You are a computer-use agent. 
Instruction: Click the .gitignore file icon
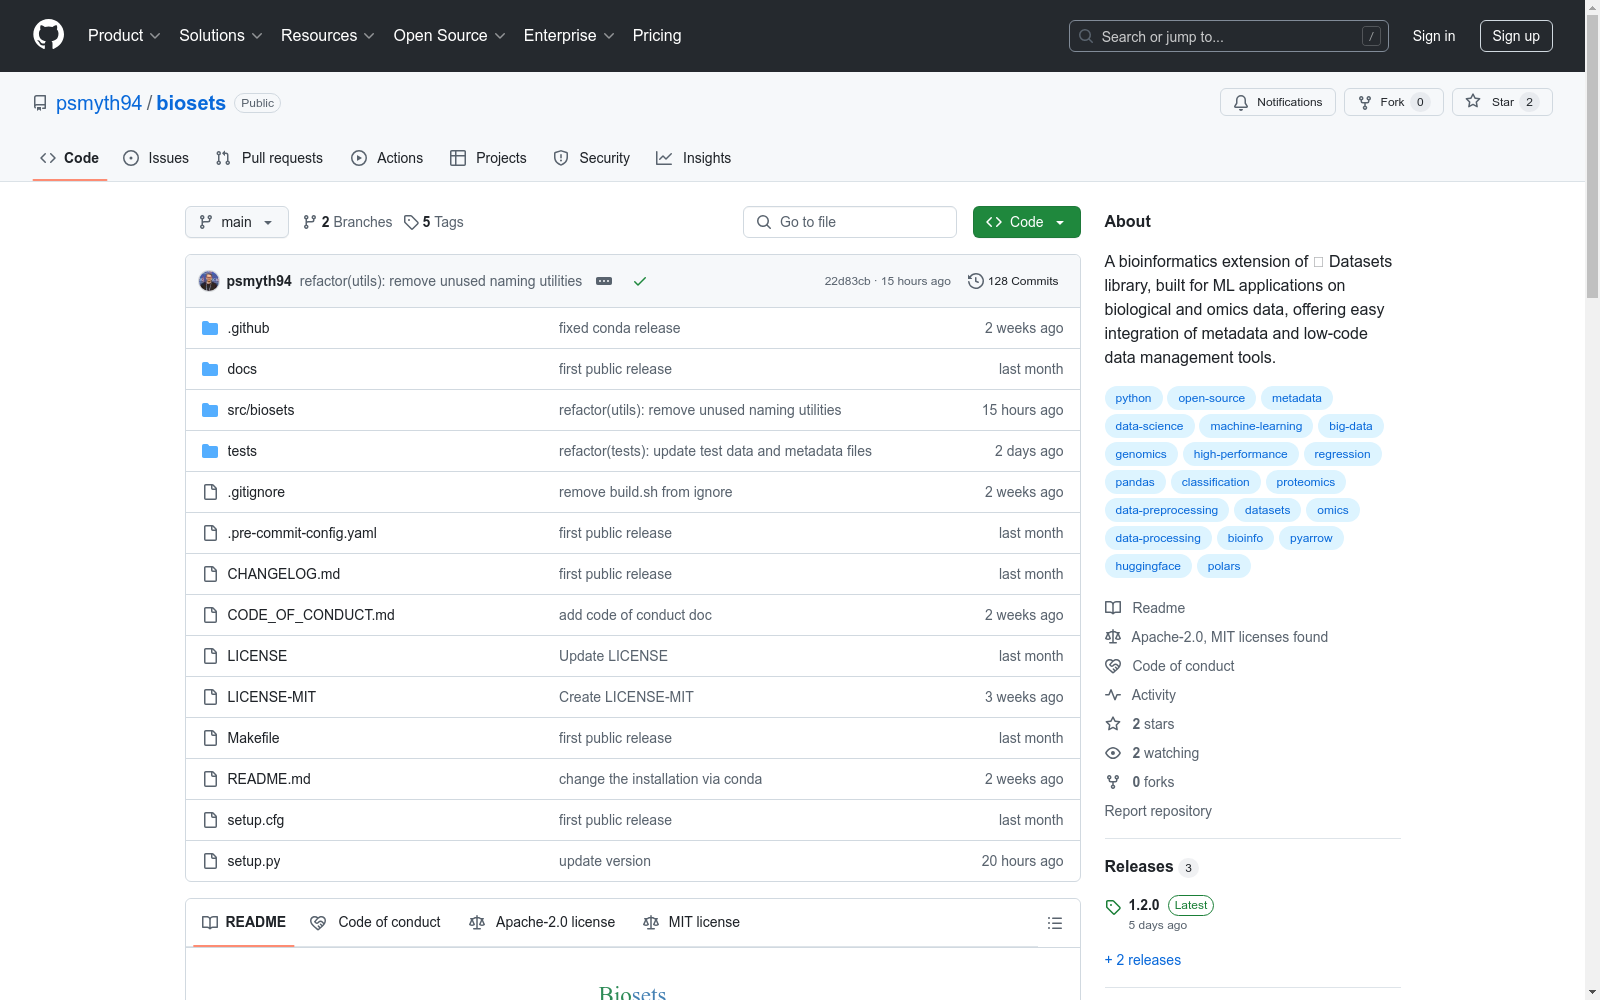coord(210,492)
